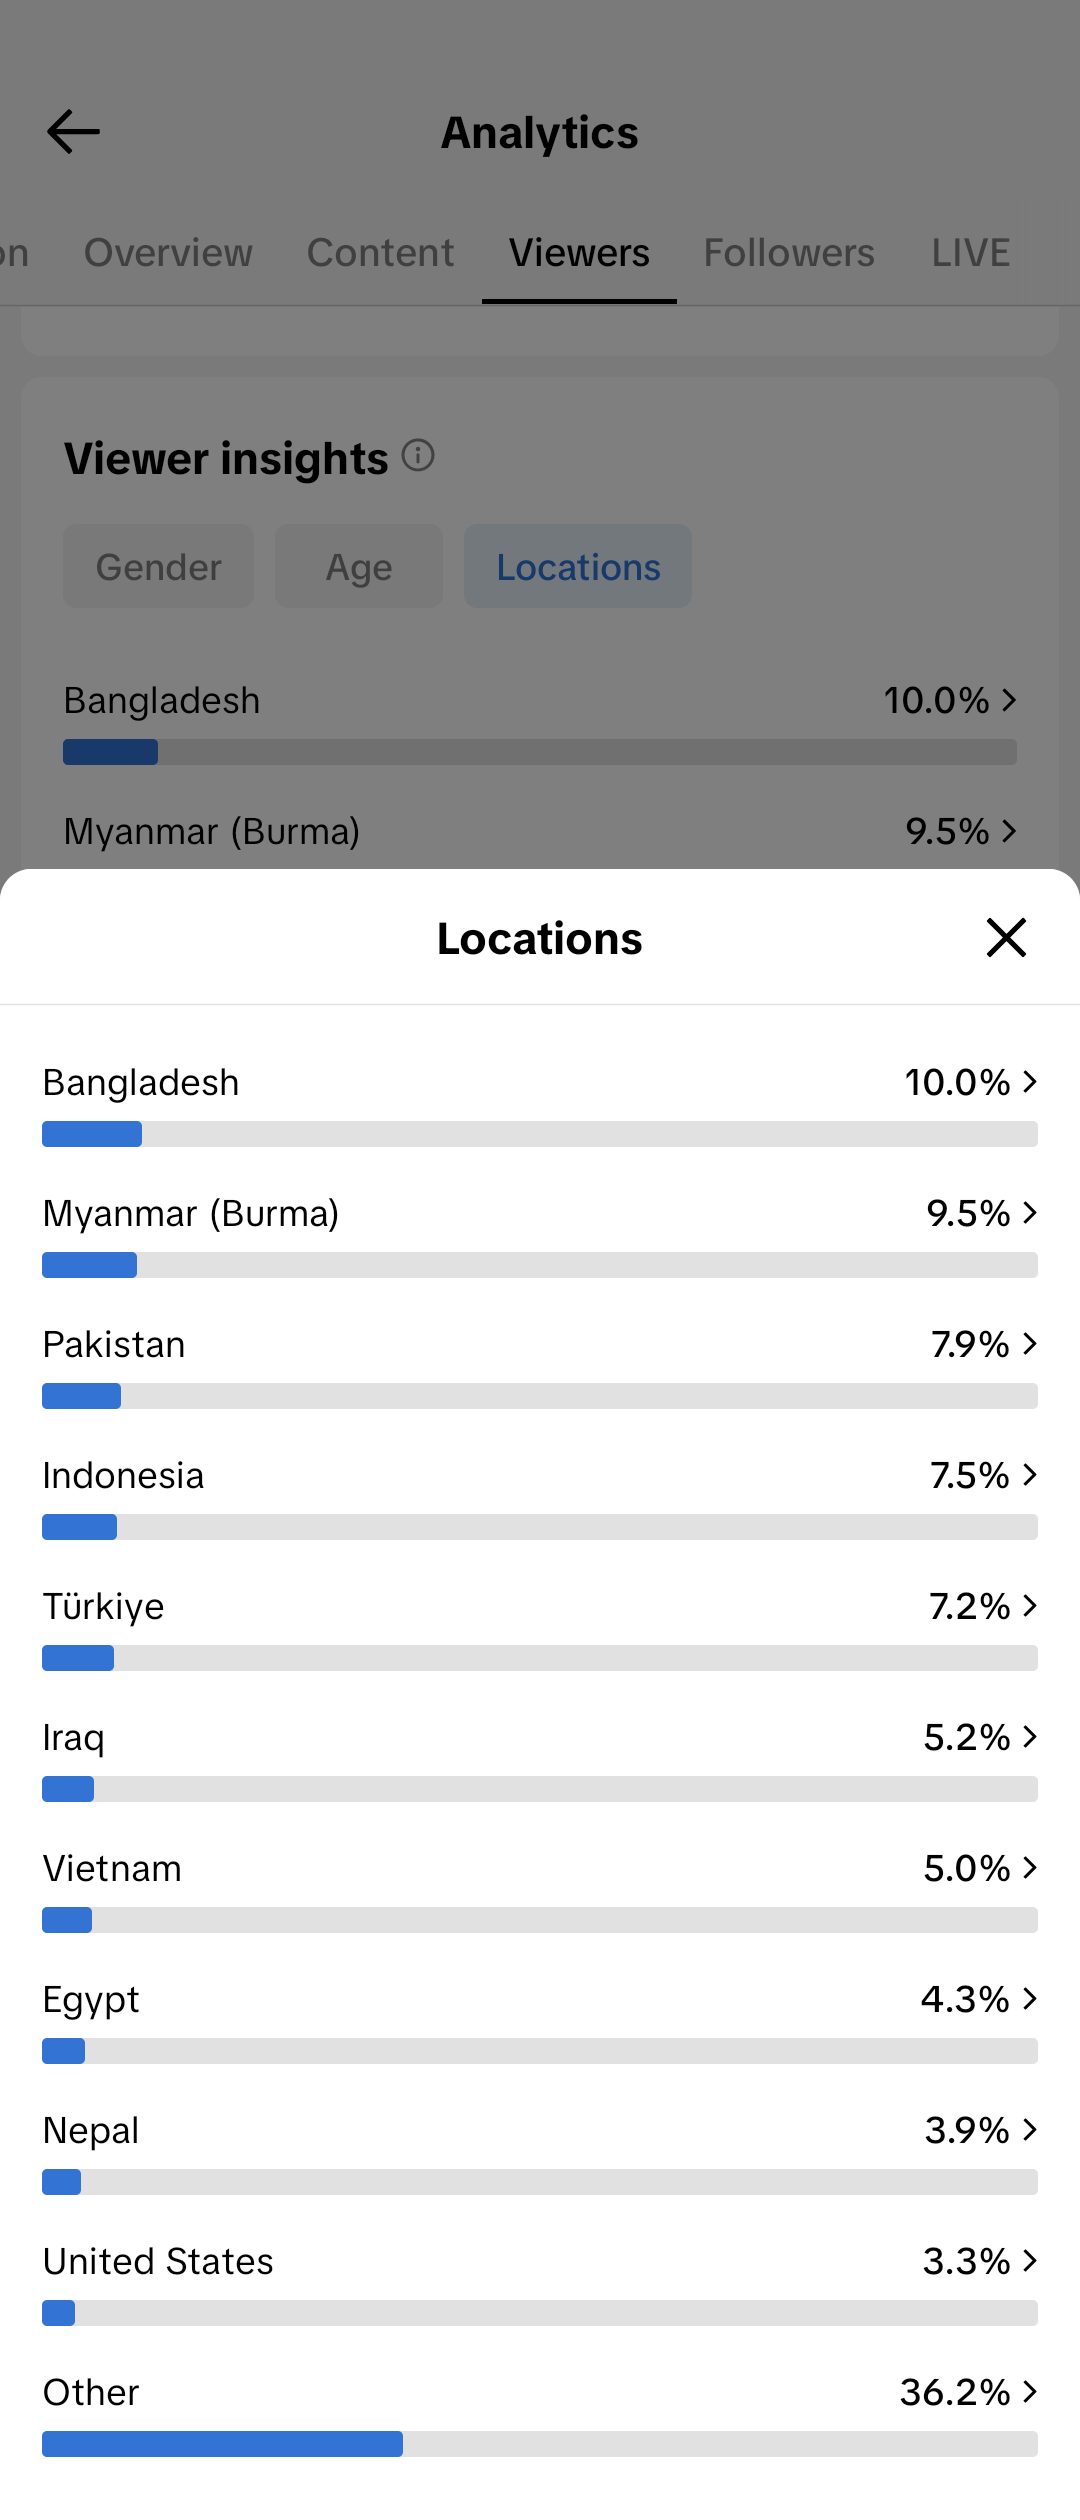This screenshot has height=2520, width=1080.
Task: Select the Locations filter chip
Action: point(578,567)
